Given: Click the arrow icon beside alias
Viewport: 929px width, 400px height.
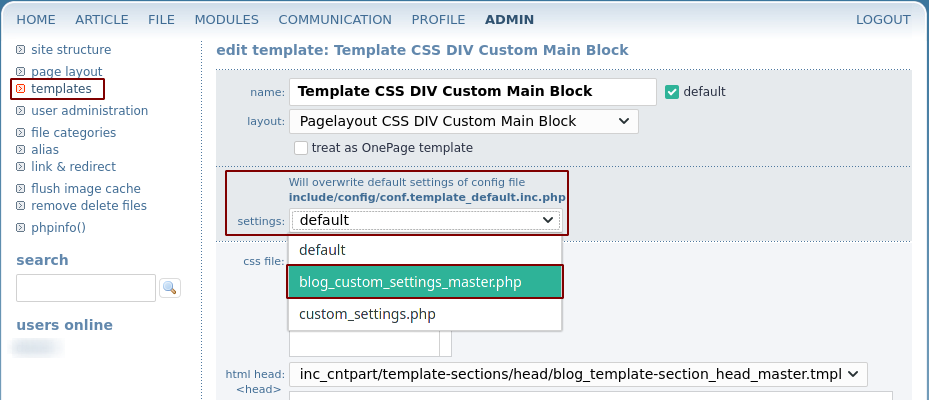Looking at the screenshot, I should pos(21,150).
